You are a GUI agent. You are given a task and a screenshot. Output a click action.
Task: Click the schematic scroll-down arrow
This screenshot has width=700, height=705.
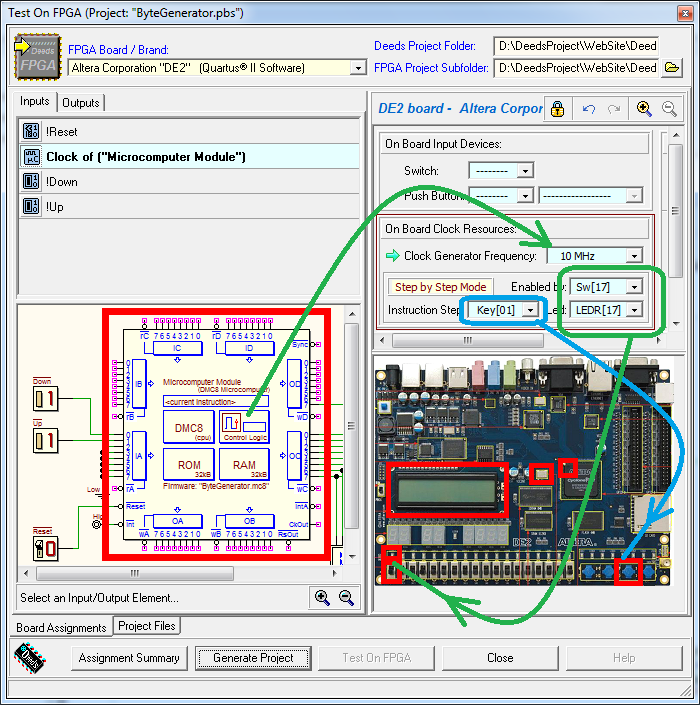click(x=352, y=557)
